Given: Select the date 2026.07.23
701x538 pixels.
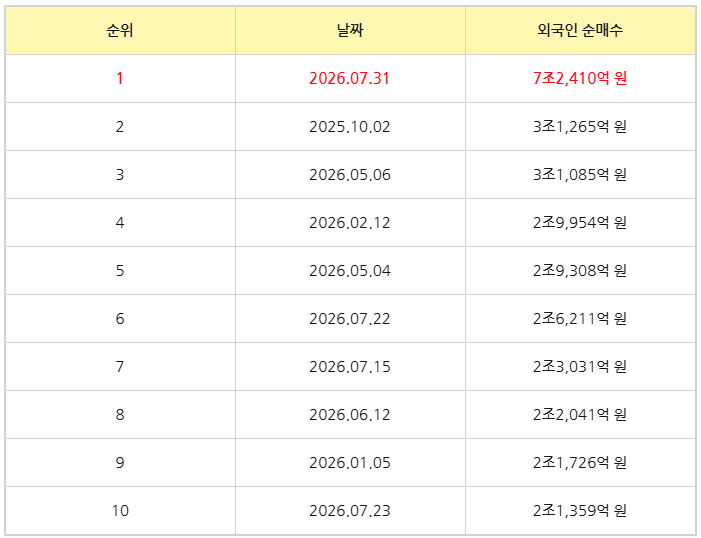Looking at the screenshot, I should coord(350,511).
